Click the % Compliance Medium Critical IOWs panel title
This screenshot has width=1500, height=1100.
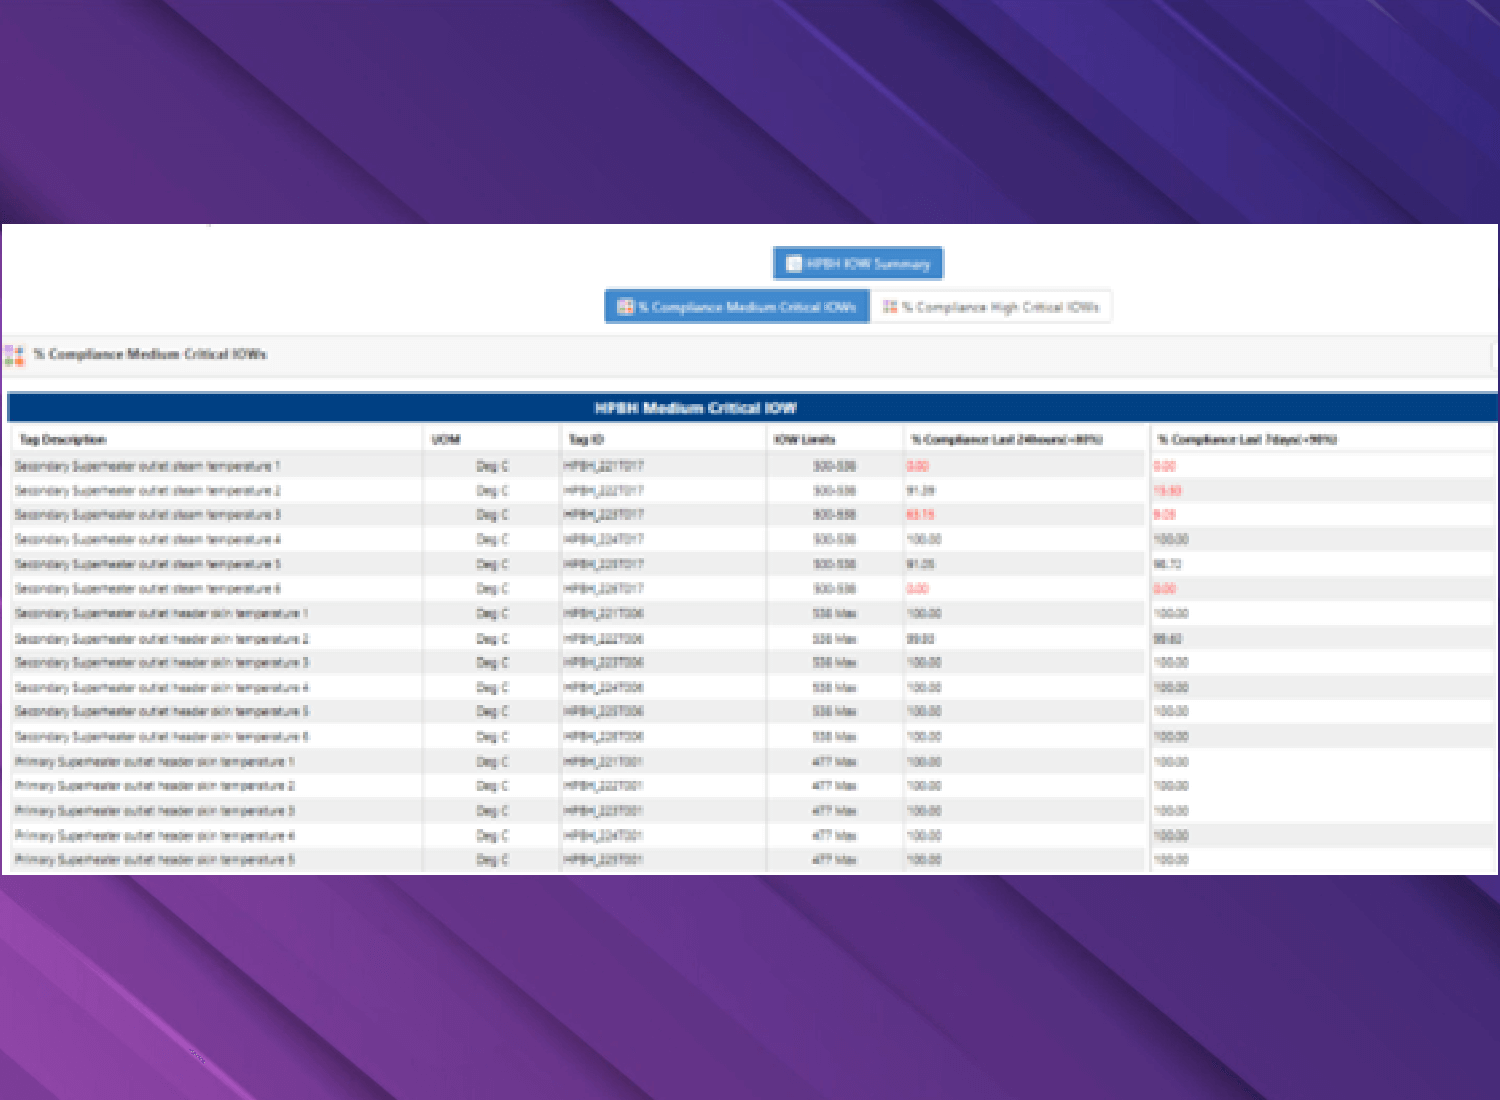[150, 354]
